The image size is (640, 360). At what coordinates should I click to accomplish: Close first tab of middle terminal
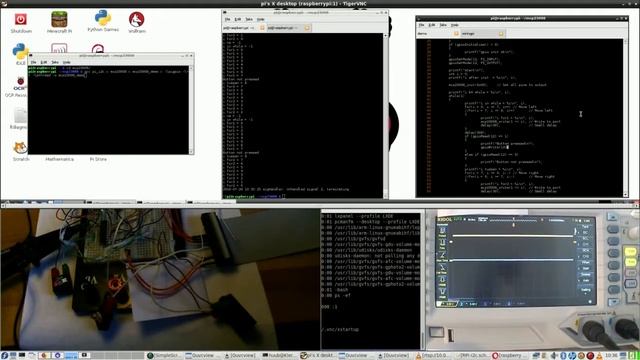tap(262, 28)
